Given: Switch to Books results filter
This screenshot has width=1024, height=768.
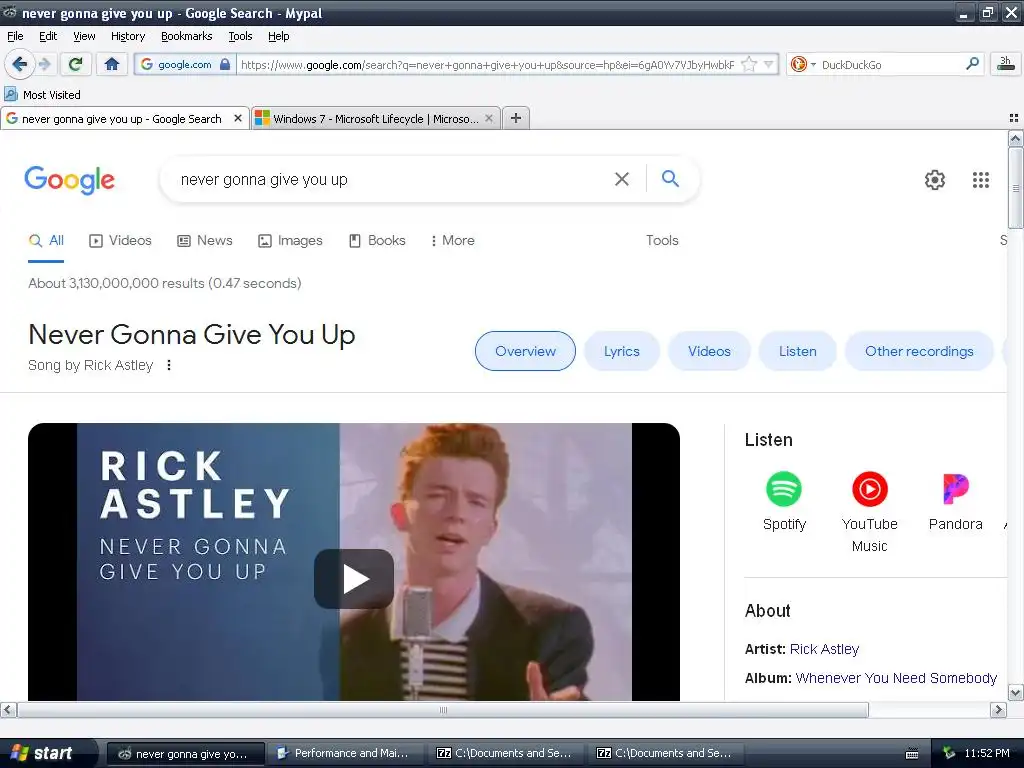Looking at the screenshot, I should point(377,240).
